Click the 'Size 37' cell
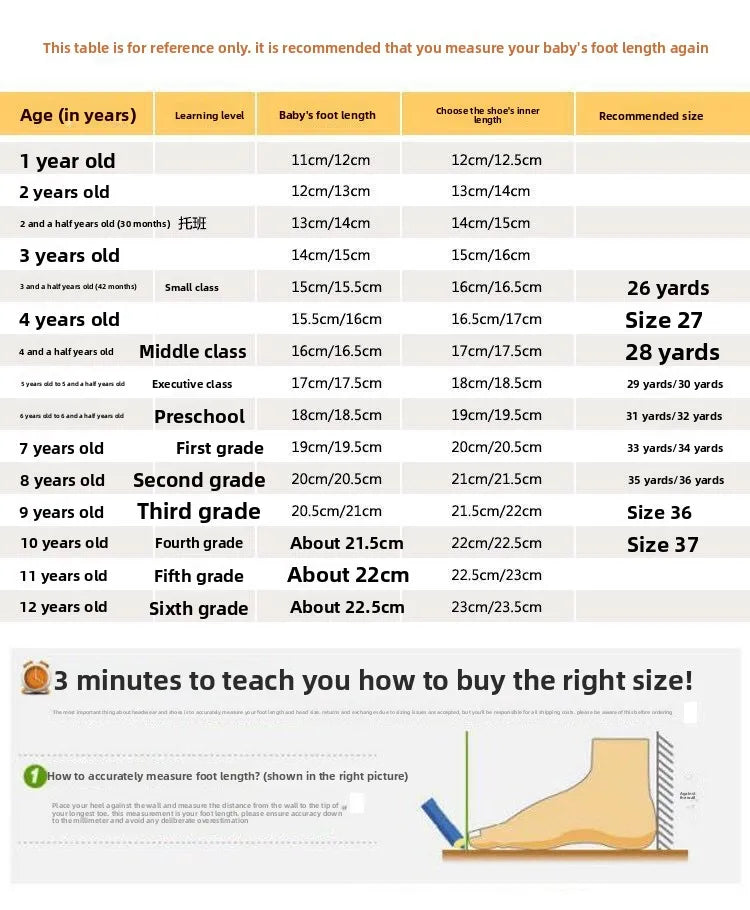The image size is (750, 910). click(x=662, y=544)
